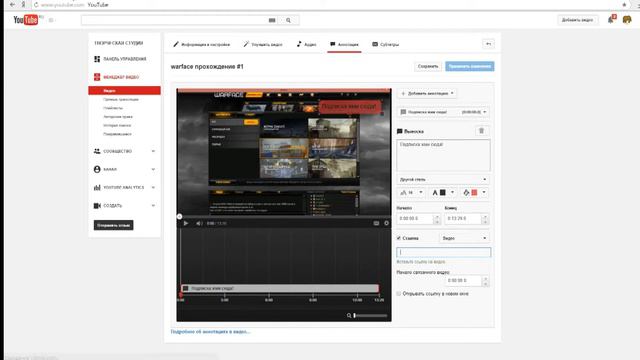Viewport: 640px width, 360px height.
Task: Expand the Создать section
Action: (153, 205)
